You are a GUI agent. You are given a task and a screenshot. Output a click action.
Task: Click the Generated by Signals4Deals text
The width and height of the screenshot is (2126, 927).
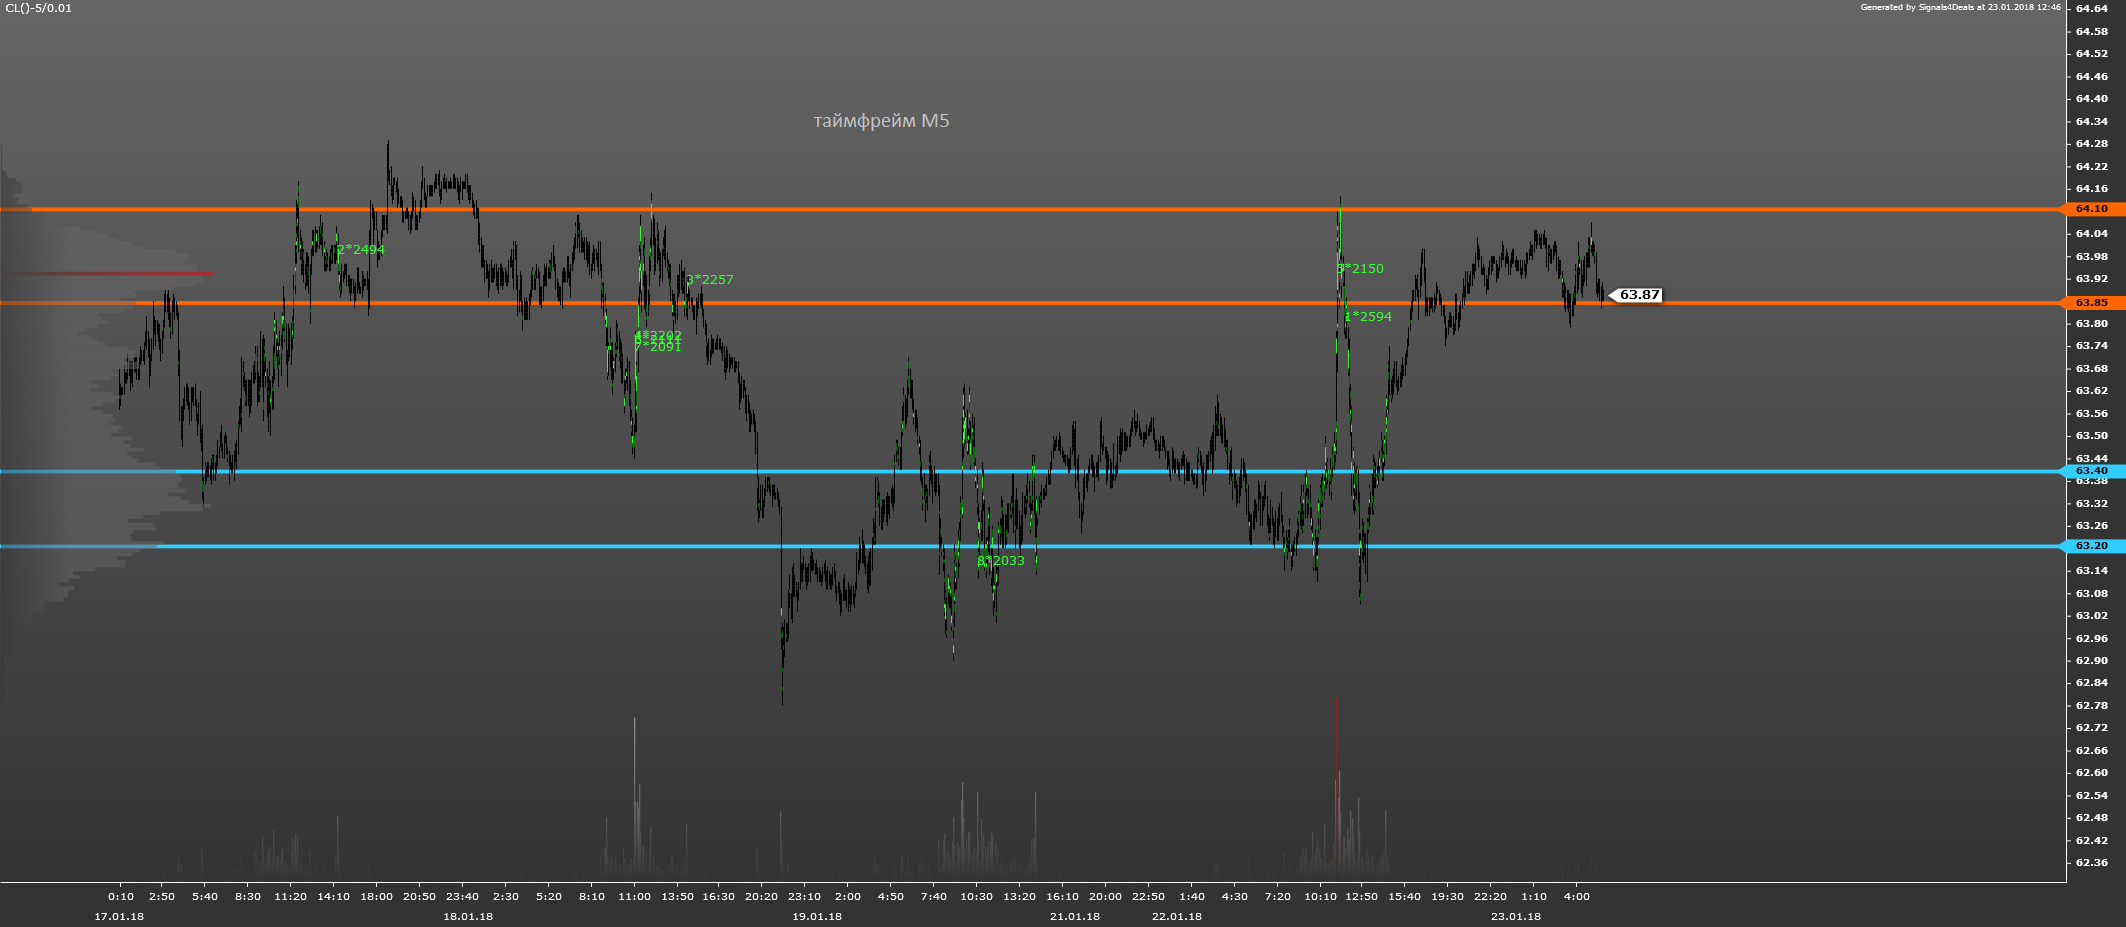[1960, 7]
